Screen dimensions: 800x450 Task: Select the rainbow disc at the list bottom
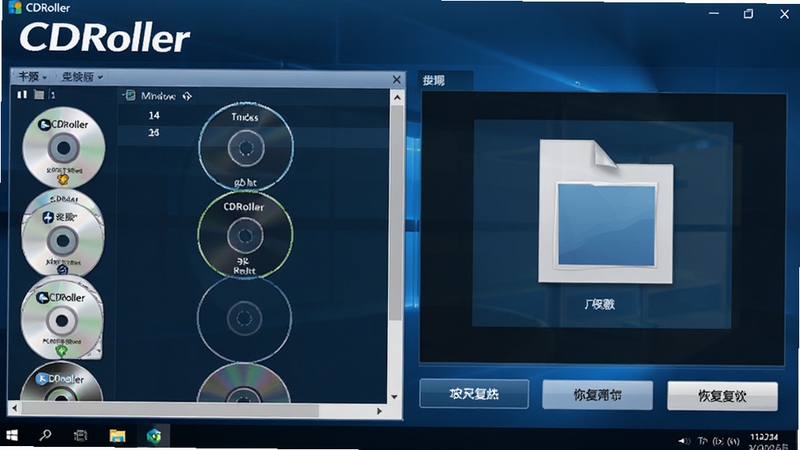[243, 383]
